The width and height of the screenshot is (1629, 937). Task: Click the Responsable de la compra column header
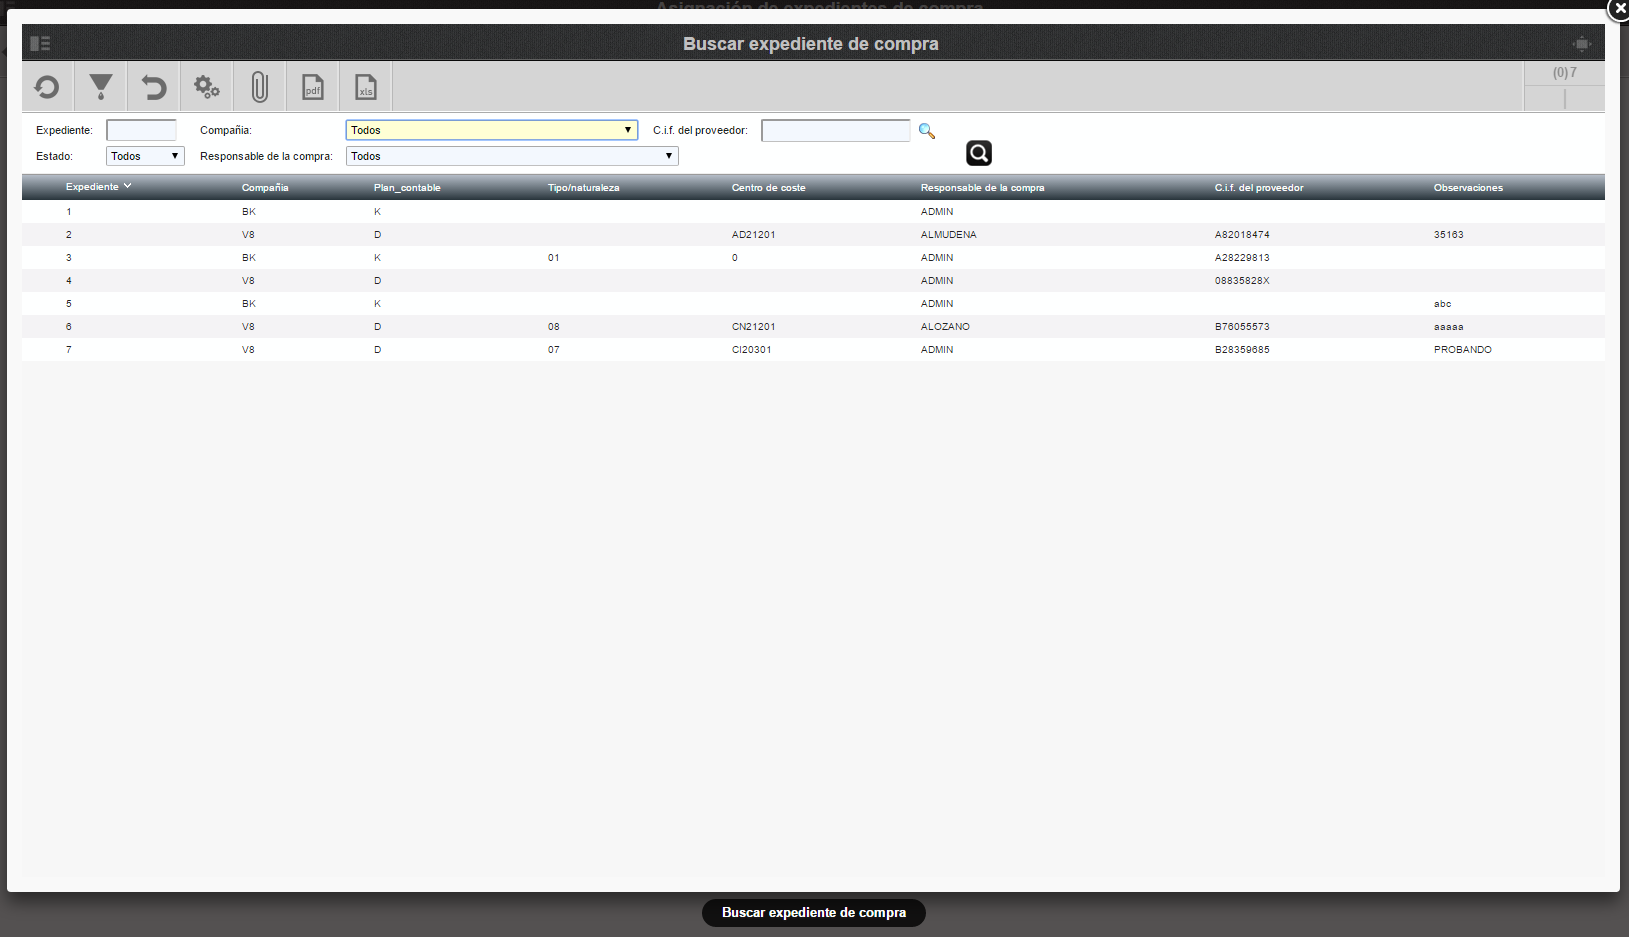[982, 188]
